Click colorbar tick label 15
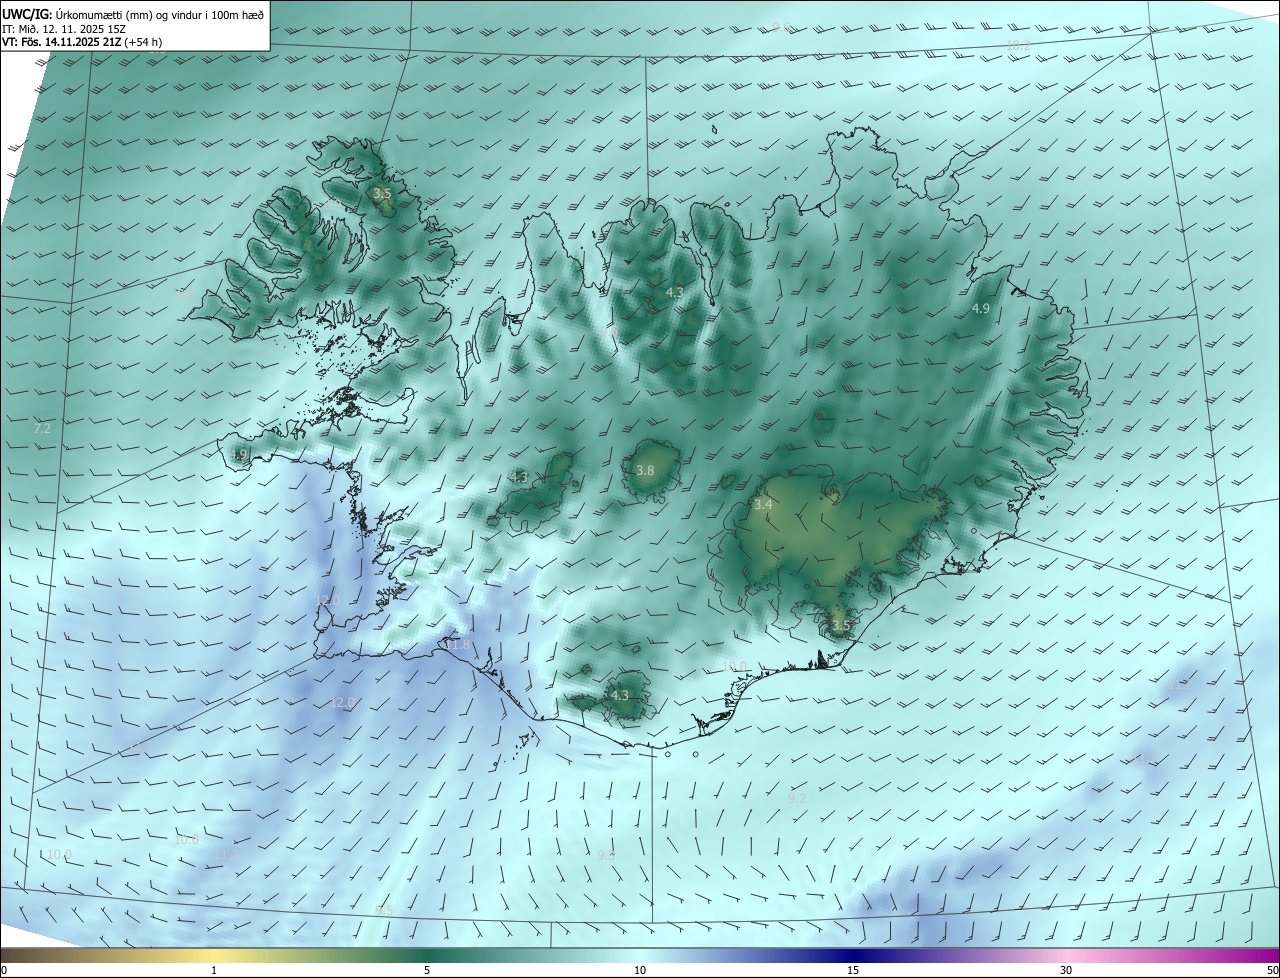The width and height of the screenshot is (1280, 978). tap(853, 970)
